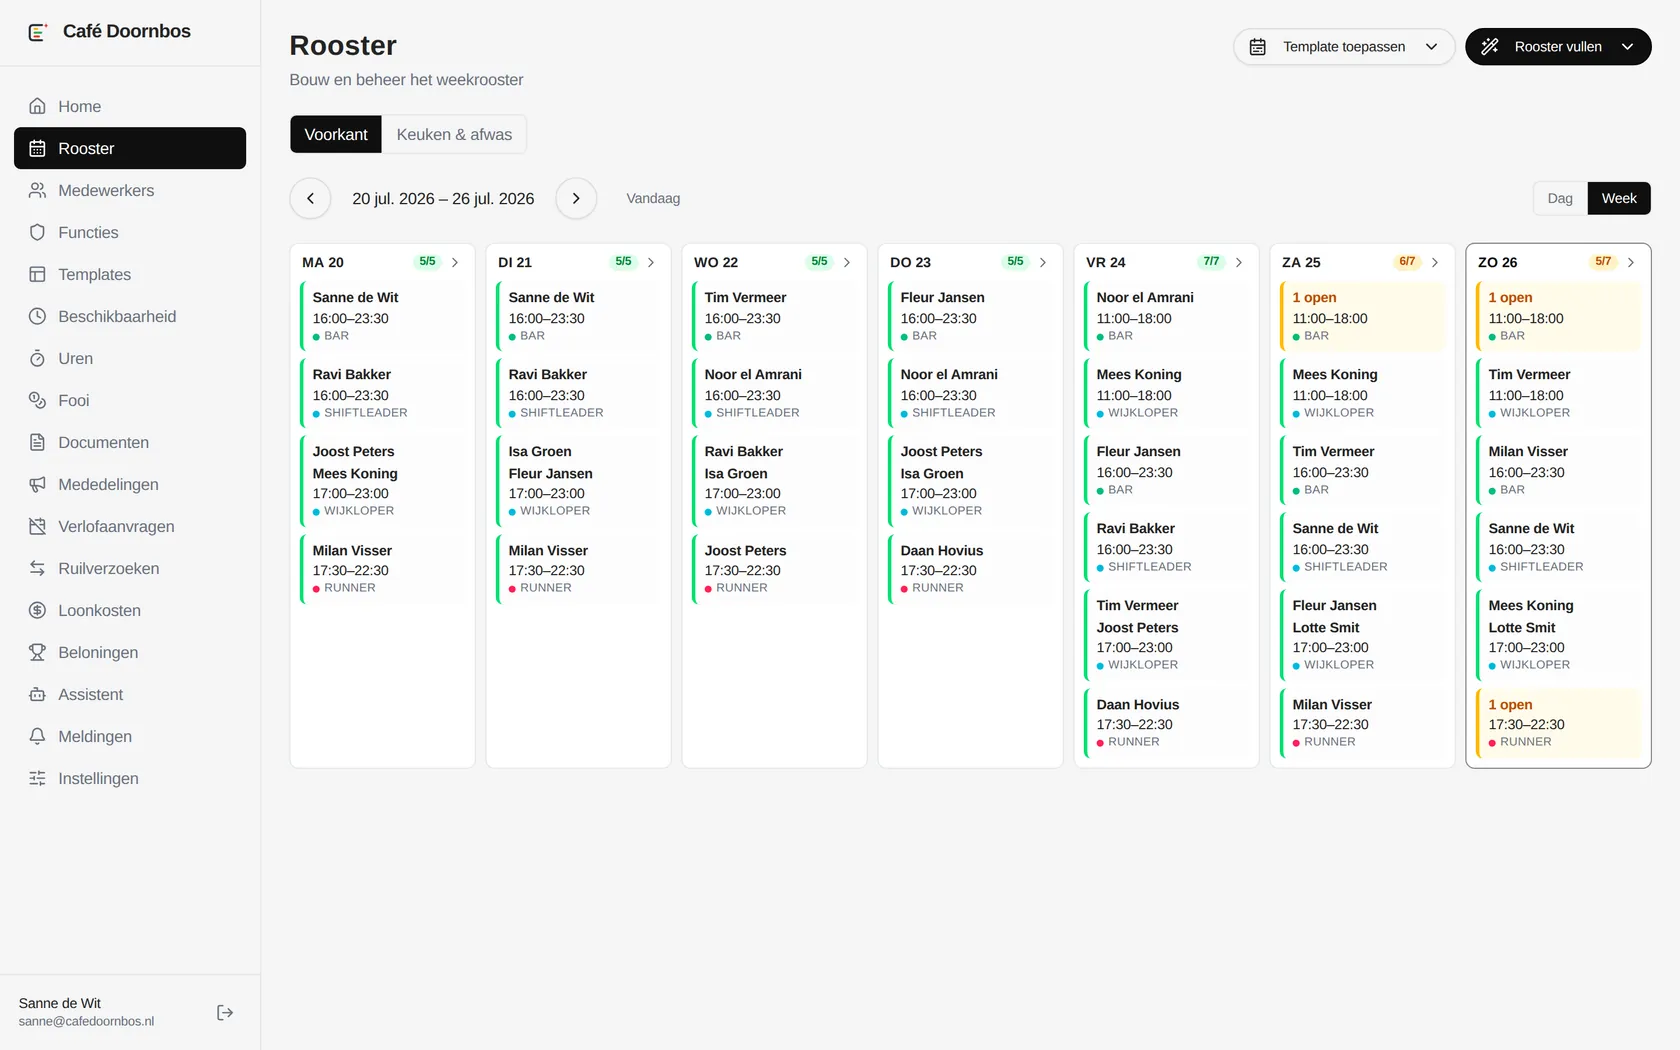
Task: Open ZA 25 day via its chevron
Action: pyautogui.click(x=1435, y=262)
